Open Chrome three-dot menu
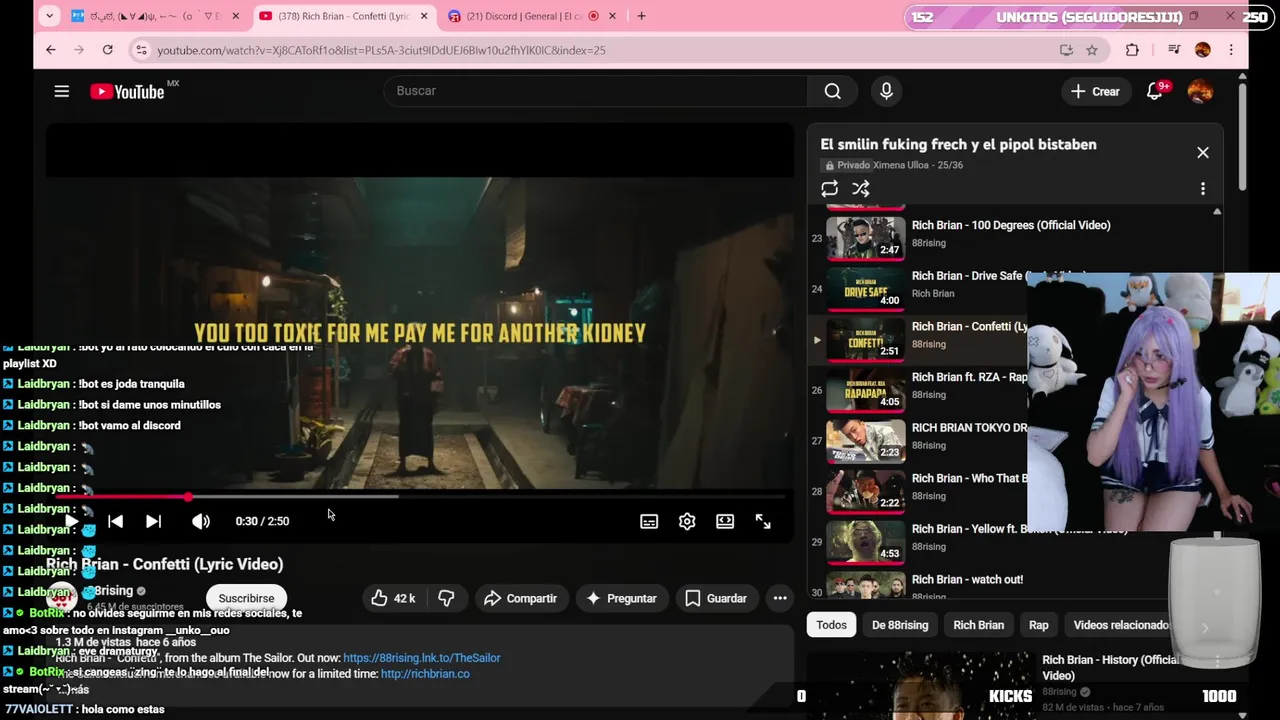Image resolution: width=1280 pixels, height=720 pixels. pyautogui.click(x=1231, y=50)
